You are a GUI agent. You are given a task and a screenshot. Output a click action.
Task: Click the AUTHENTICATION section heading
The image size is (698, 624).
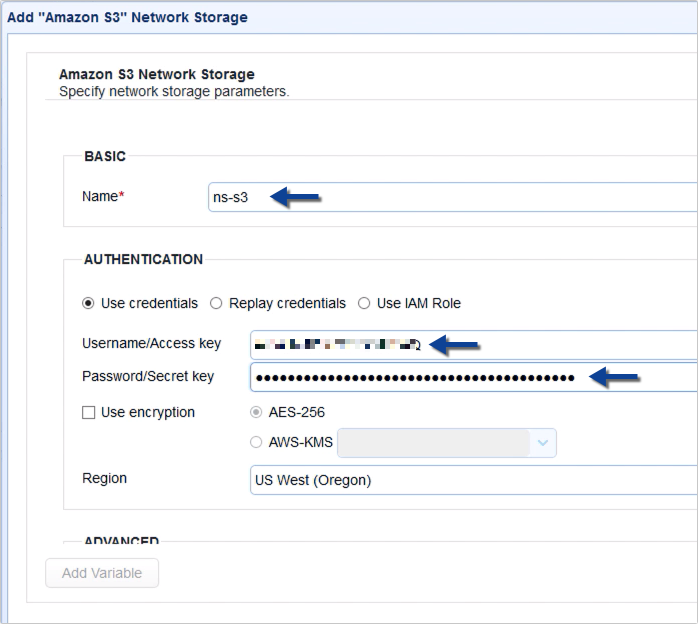[x=143, y=259]
